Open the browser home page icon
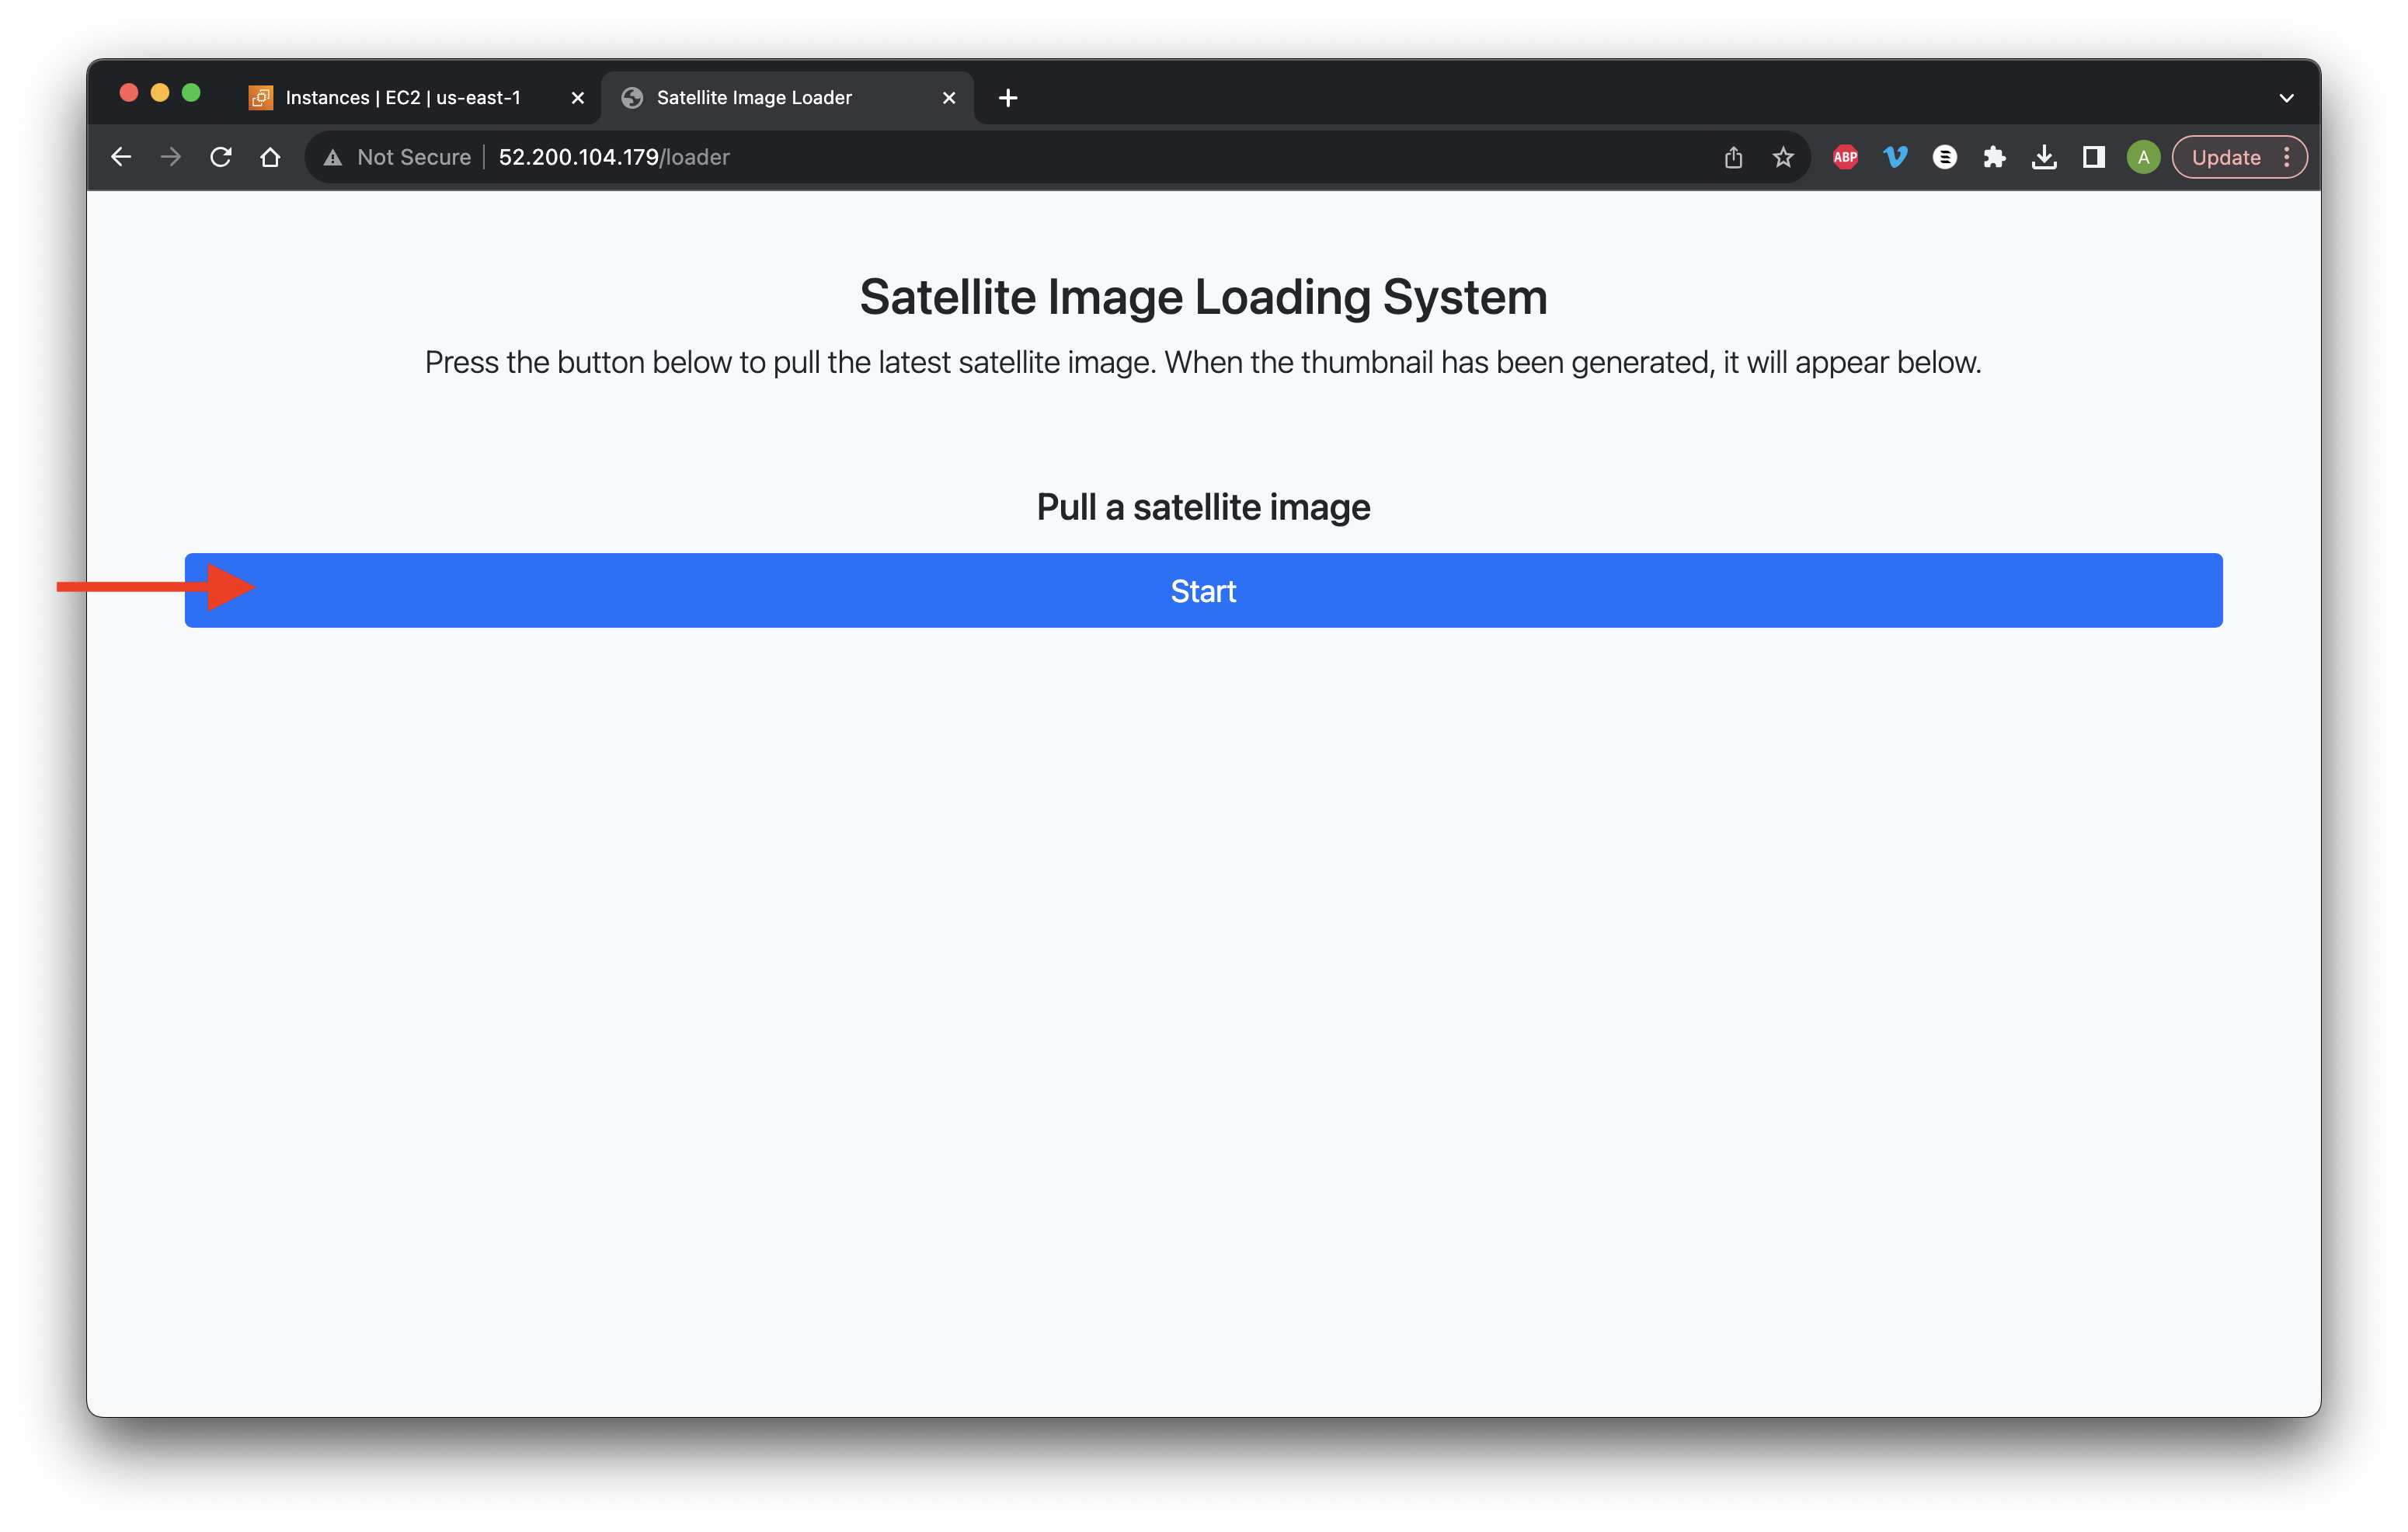Image resolution: width=2408 pixels, height=1532 pixels. [270, 157]
